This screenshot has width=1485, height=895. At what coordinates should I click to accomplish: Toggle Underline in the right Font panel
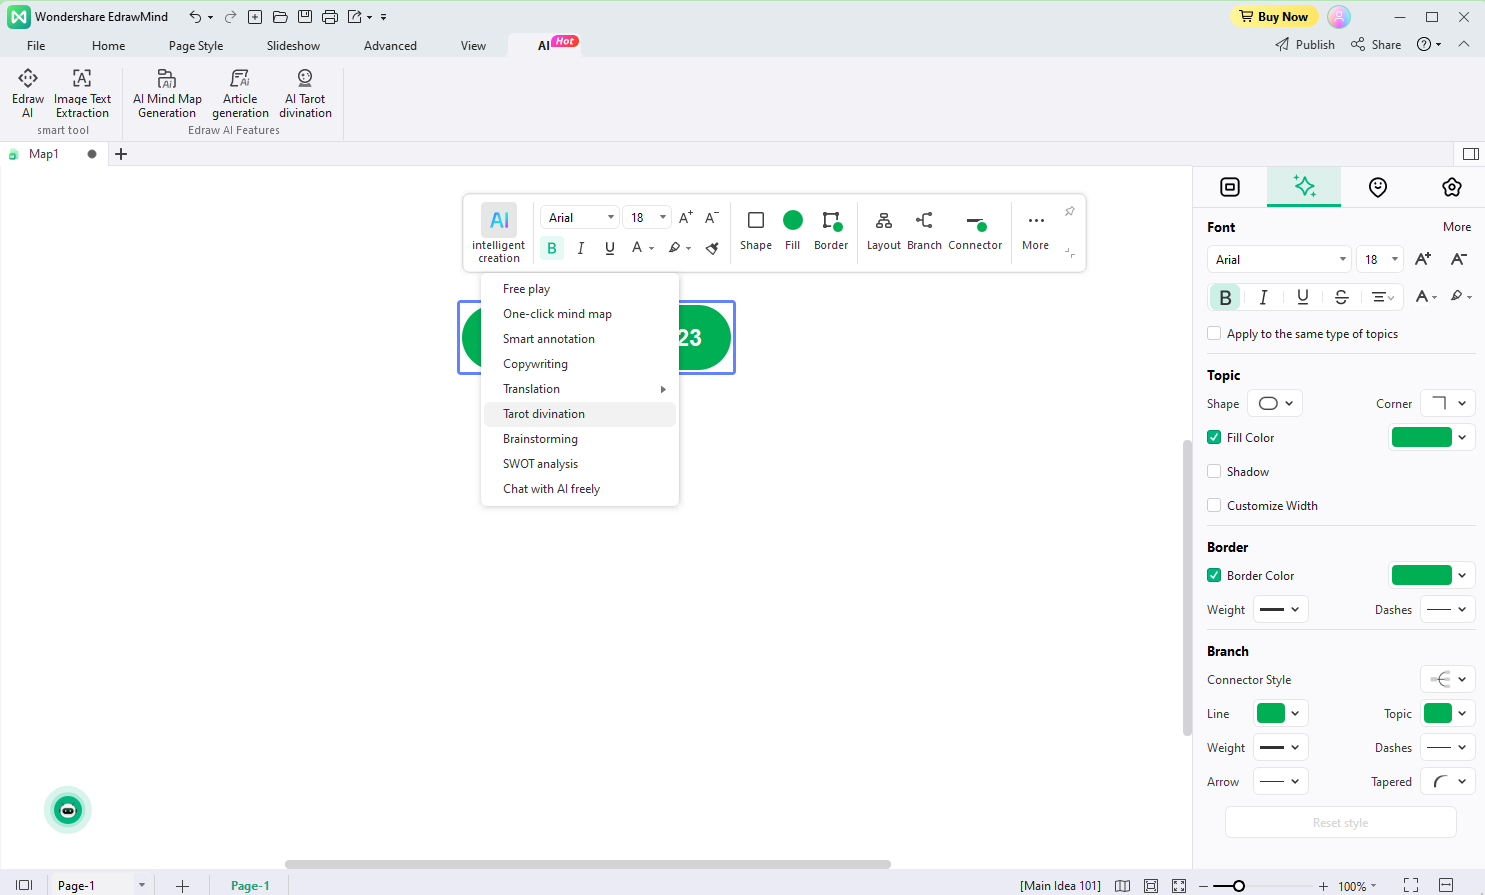click(1303, 297)
